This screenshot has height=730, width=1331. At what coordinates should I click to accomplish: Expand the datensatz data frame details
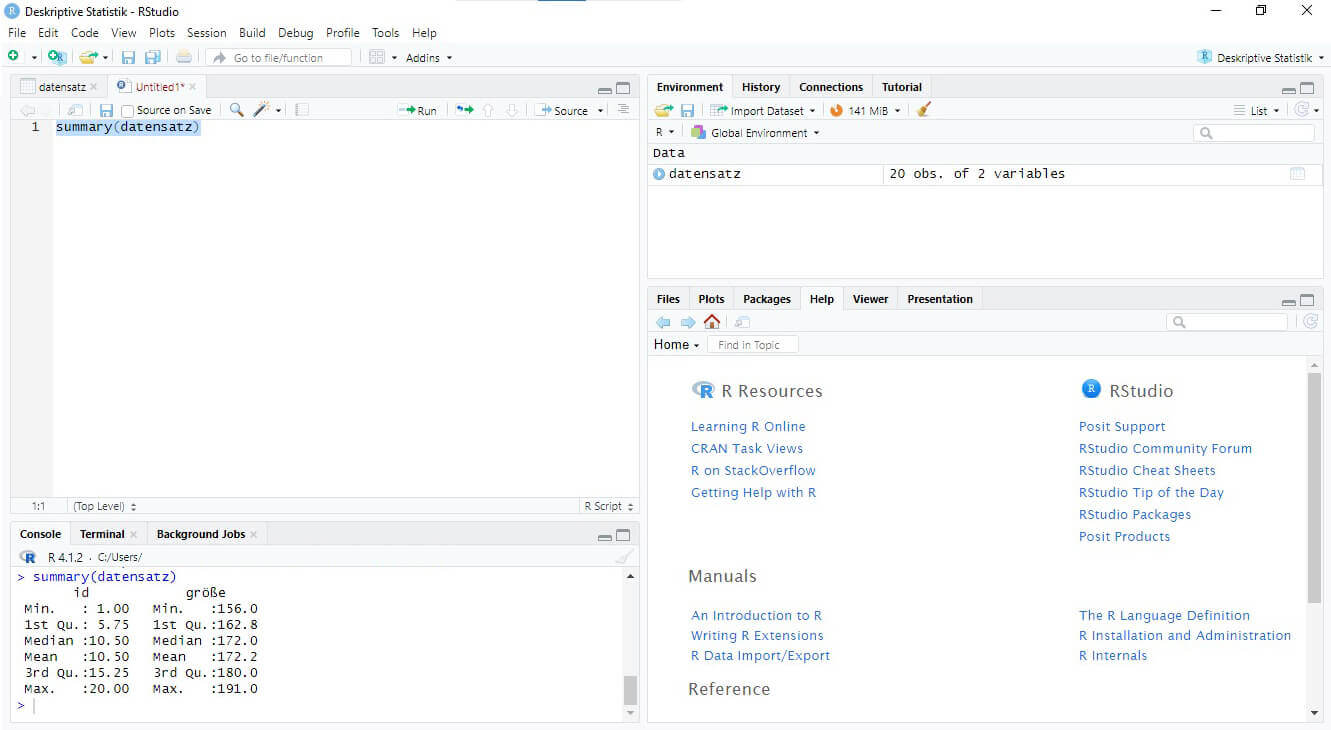click(659, 174)
